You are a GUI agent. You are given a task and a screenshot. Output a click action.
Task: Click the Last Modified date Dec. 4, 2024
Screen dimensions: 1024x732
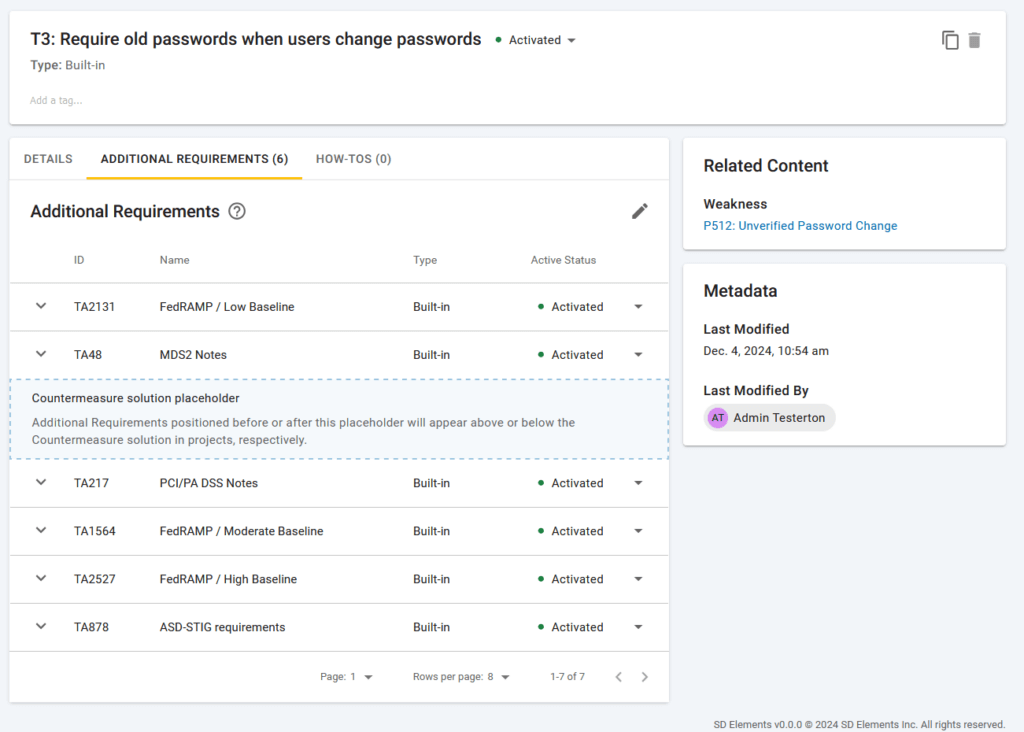[766, 351]
